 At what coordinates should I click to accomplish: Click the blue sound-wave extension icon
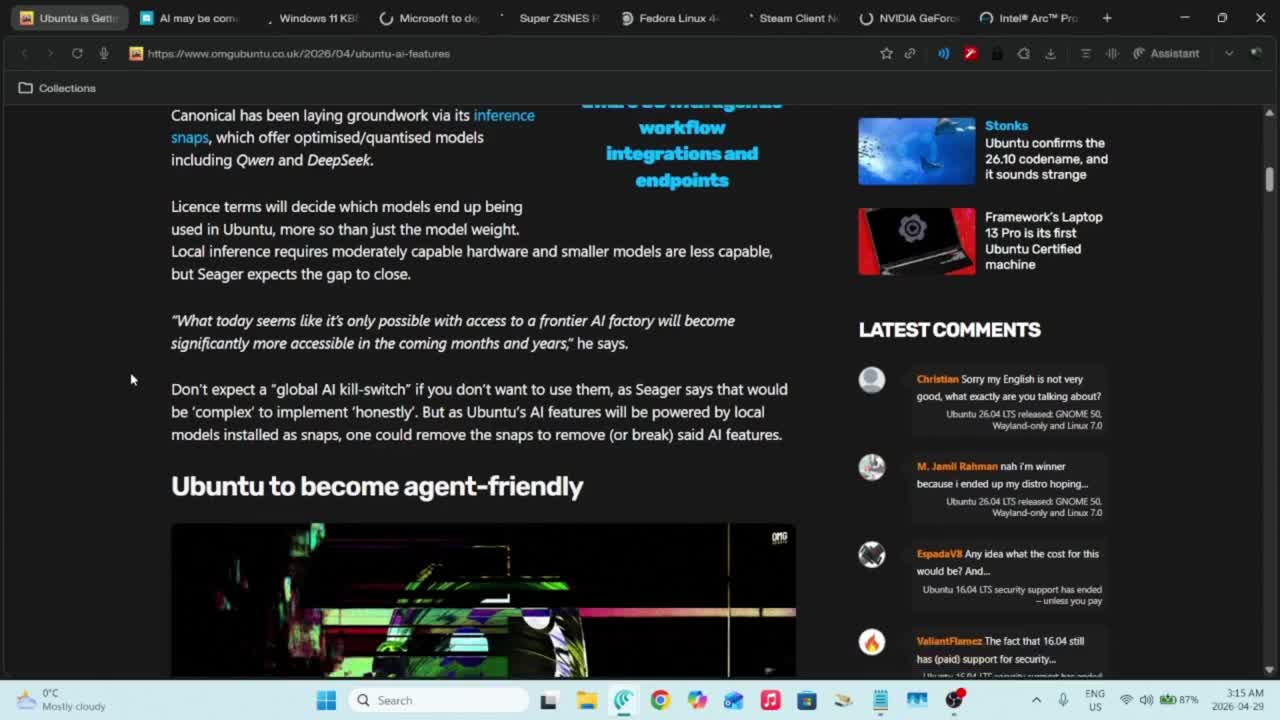coord(943,53)
